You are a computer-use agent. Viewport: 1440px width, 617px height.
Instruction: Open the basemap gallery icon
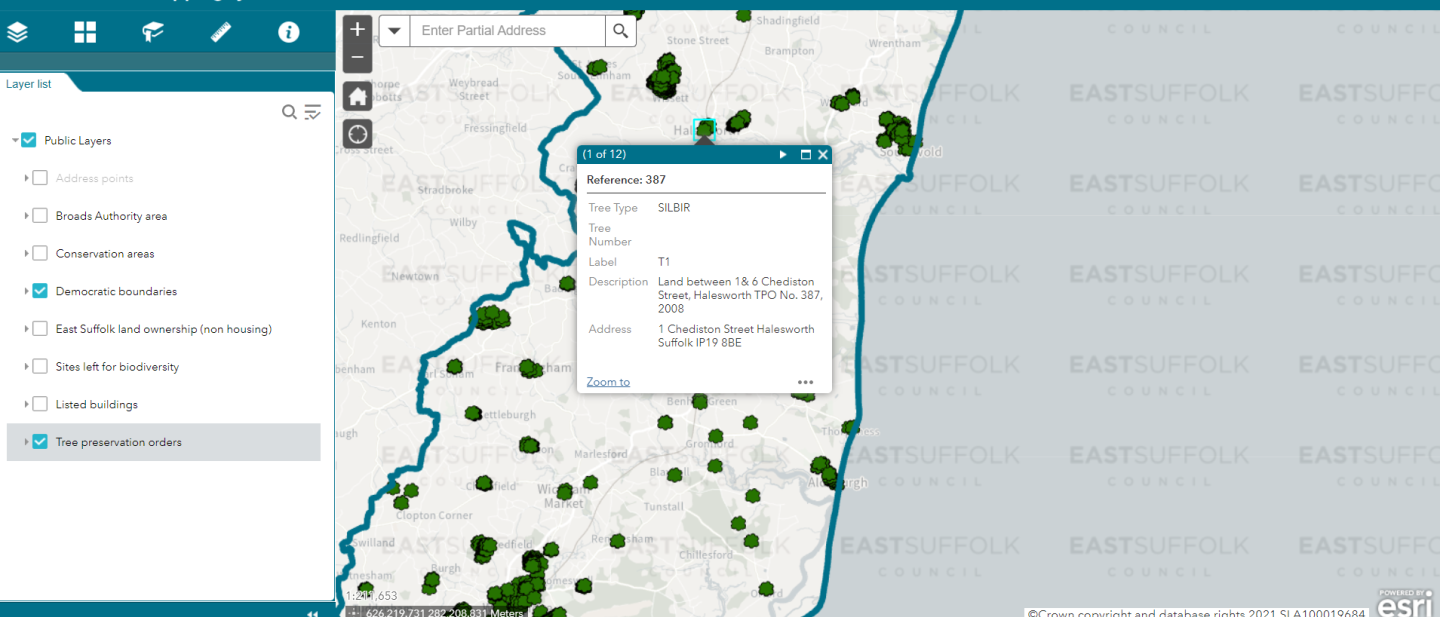(x=85, y=31)
